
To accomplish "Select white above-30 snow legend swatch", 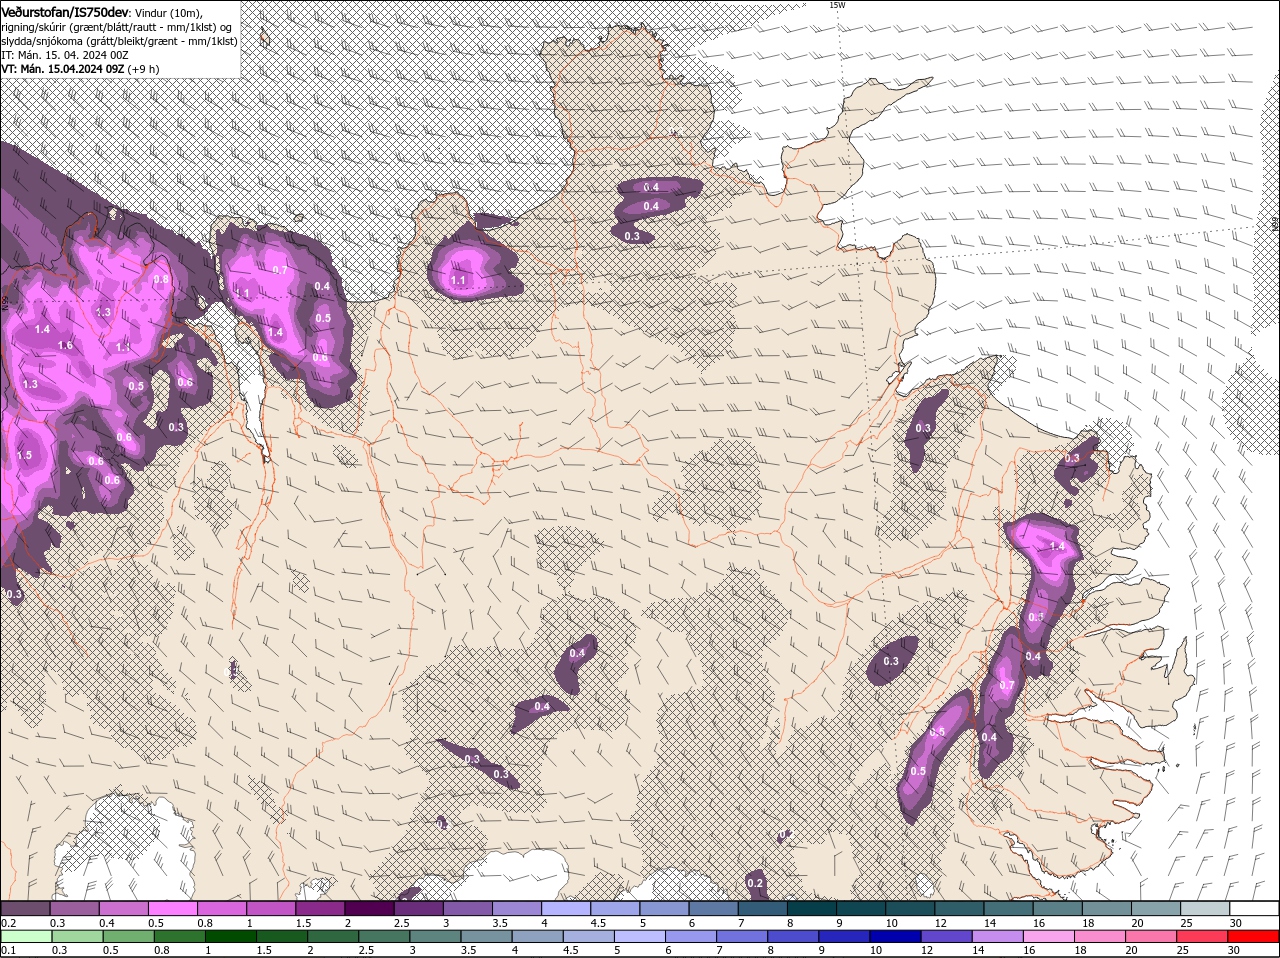I will (1255, 909).
